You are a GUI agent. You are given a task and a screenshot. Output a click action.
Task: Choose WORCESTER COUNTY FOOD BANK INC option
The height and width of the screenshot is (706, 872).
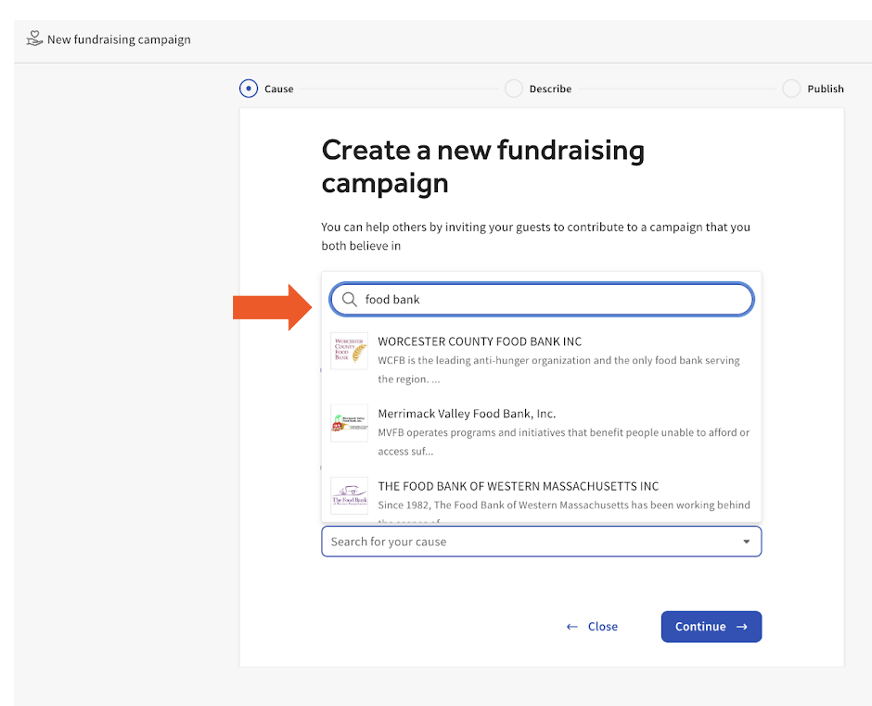tap(479, 341)
